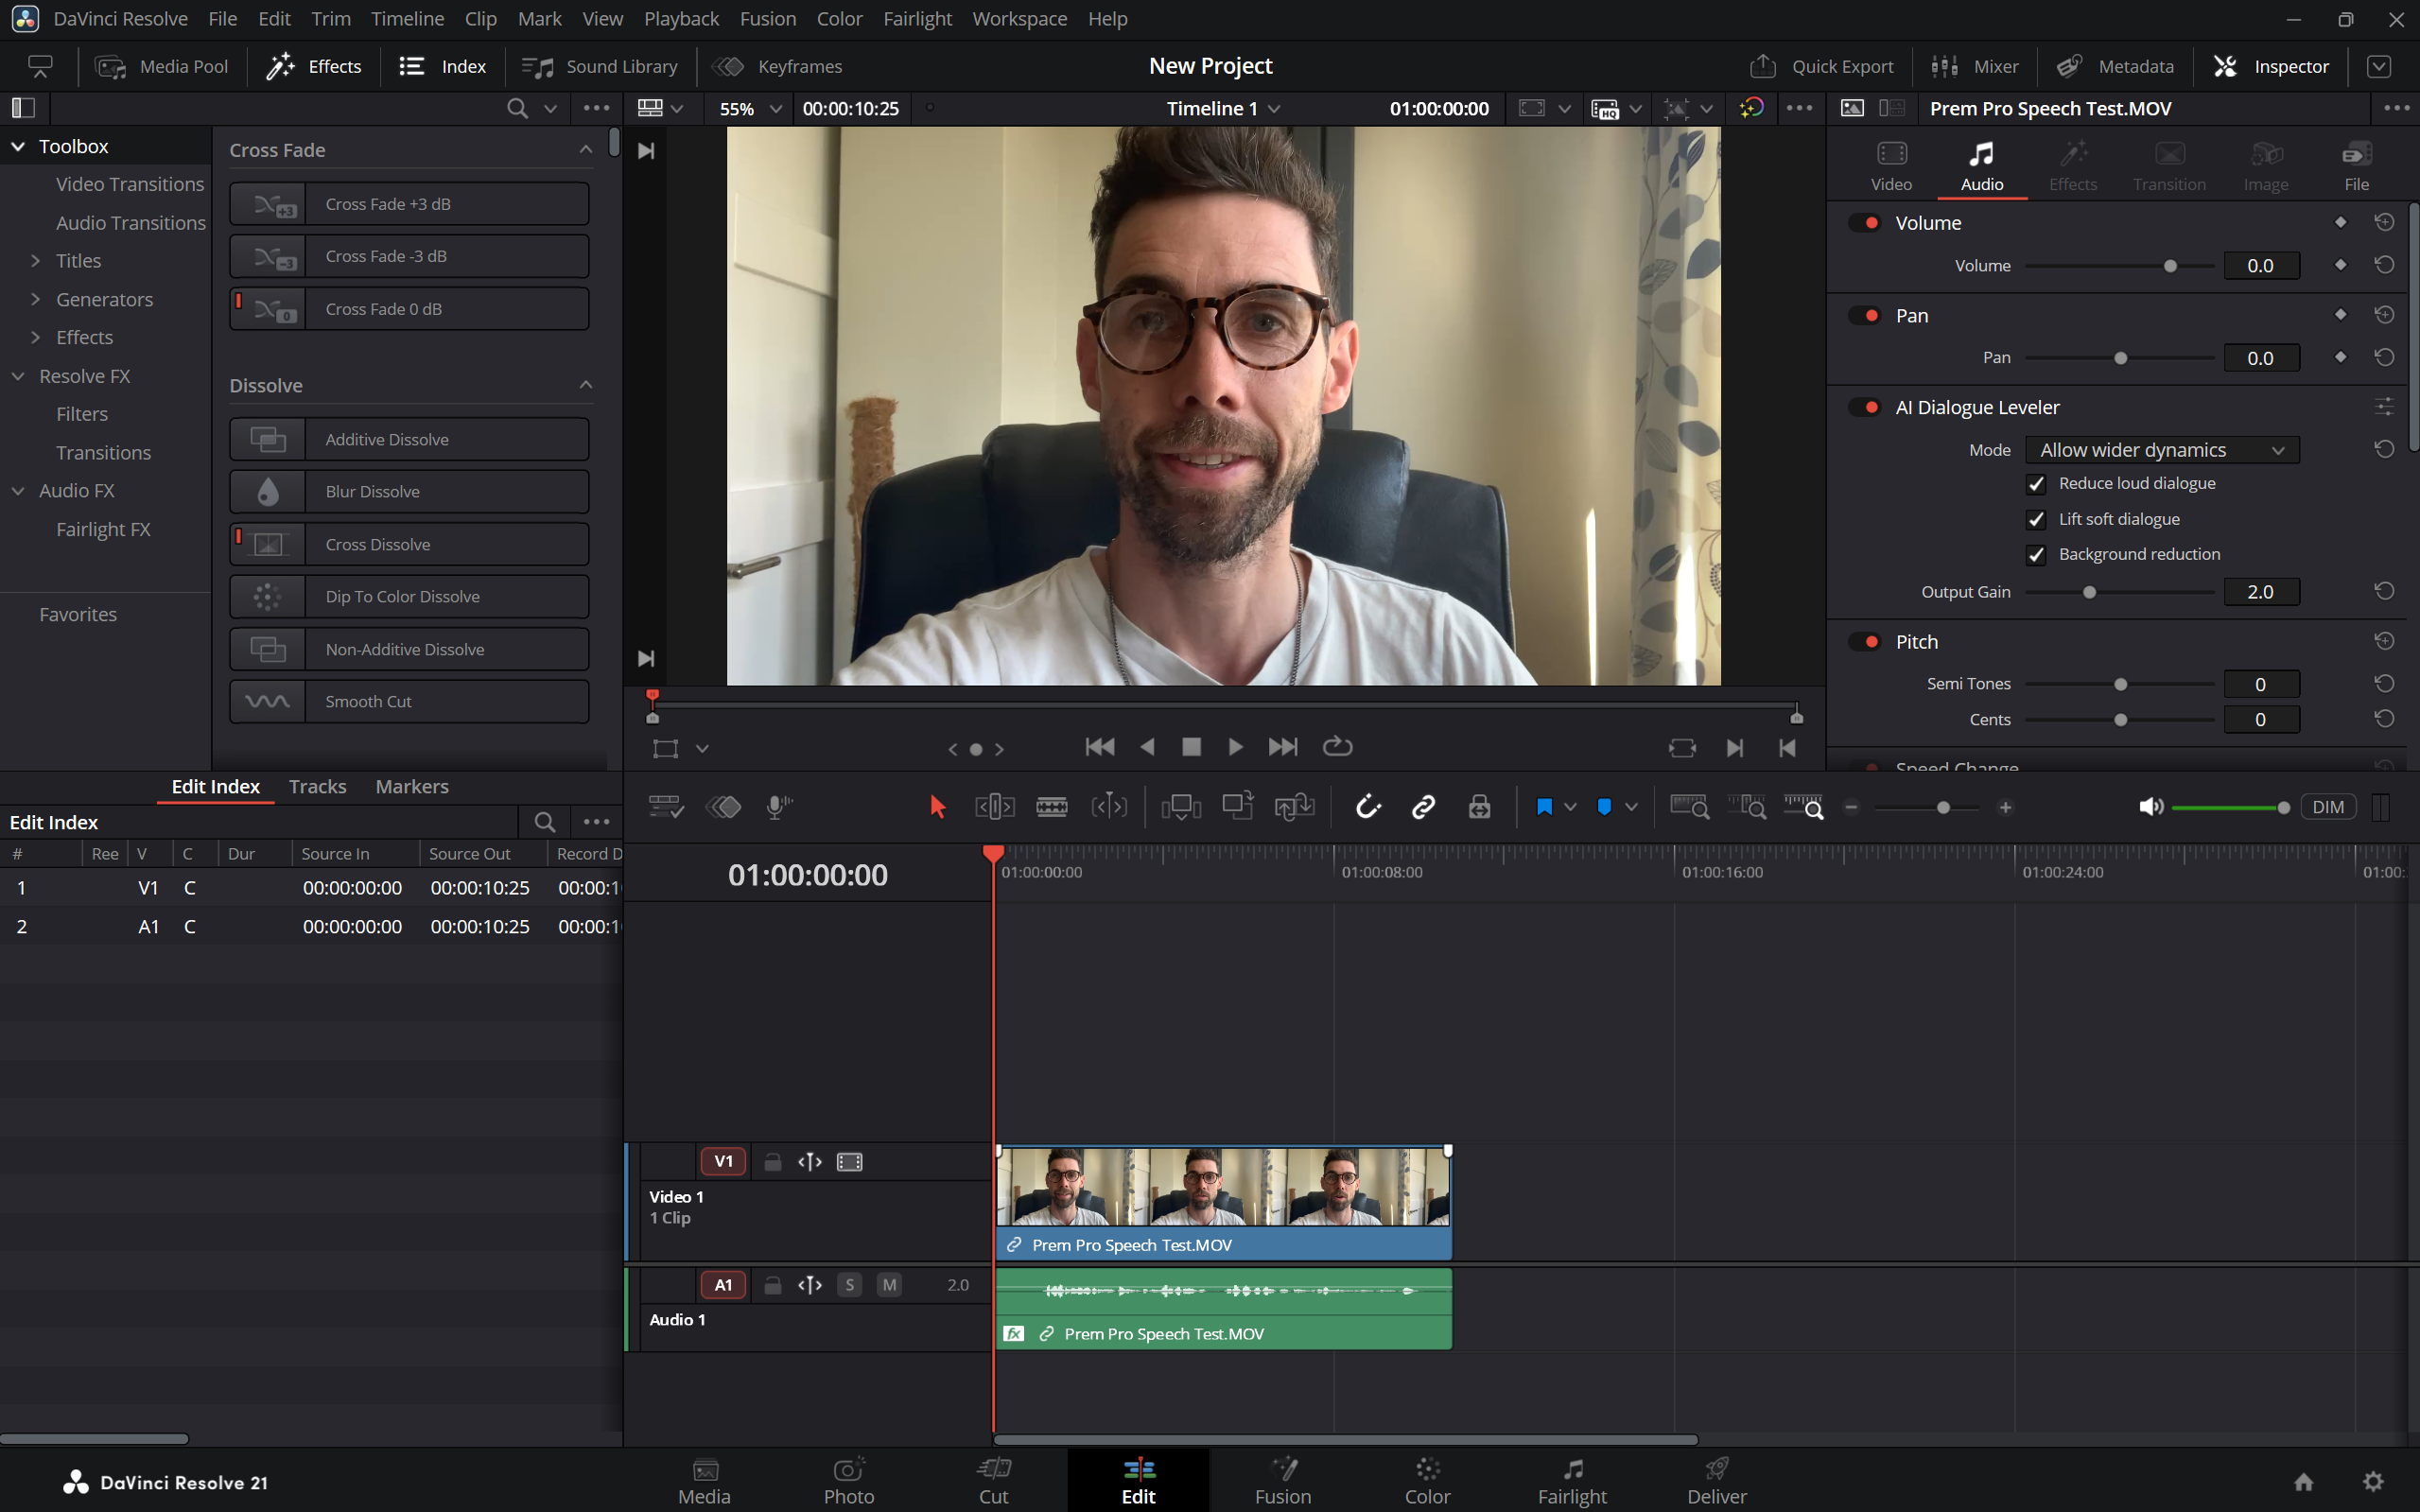Click the Go to First Frame control

[x=1100, y=747]
